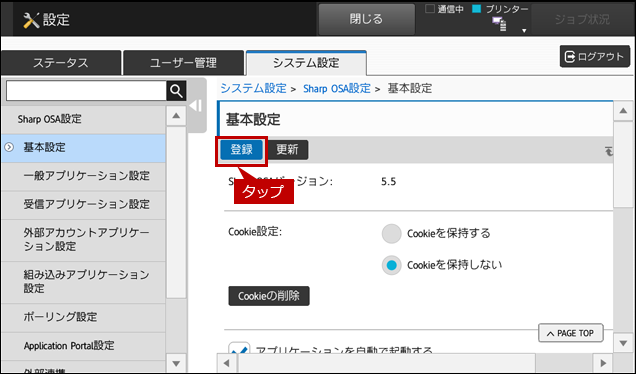Click the printer status icon

(499, 24)
